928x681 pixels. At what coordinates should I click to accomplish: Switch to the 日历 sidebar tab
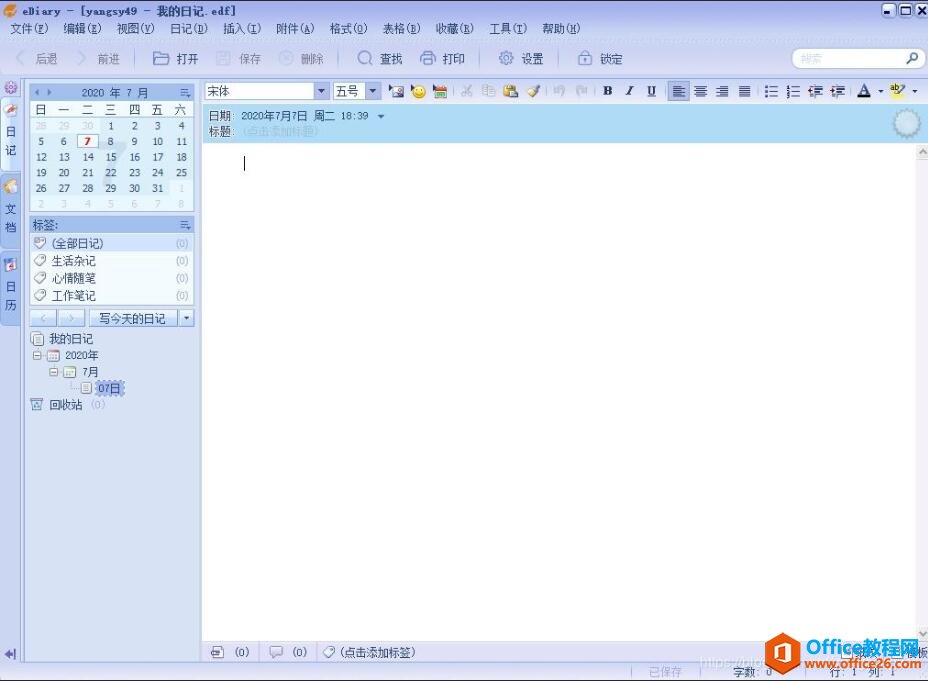click(x=11, y=288)
